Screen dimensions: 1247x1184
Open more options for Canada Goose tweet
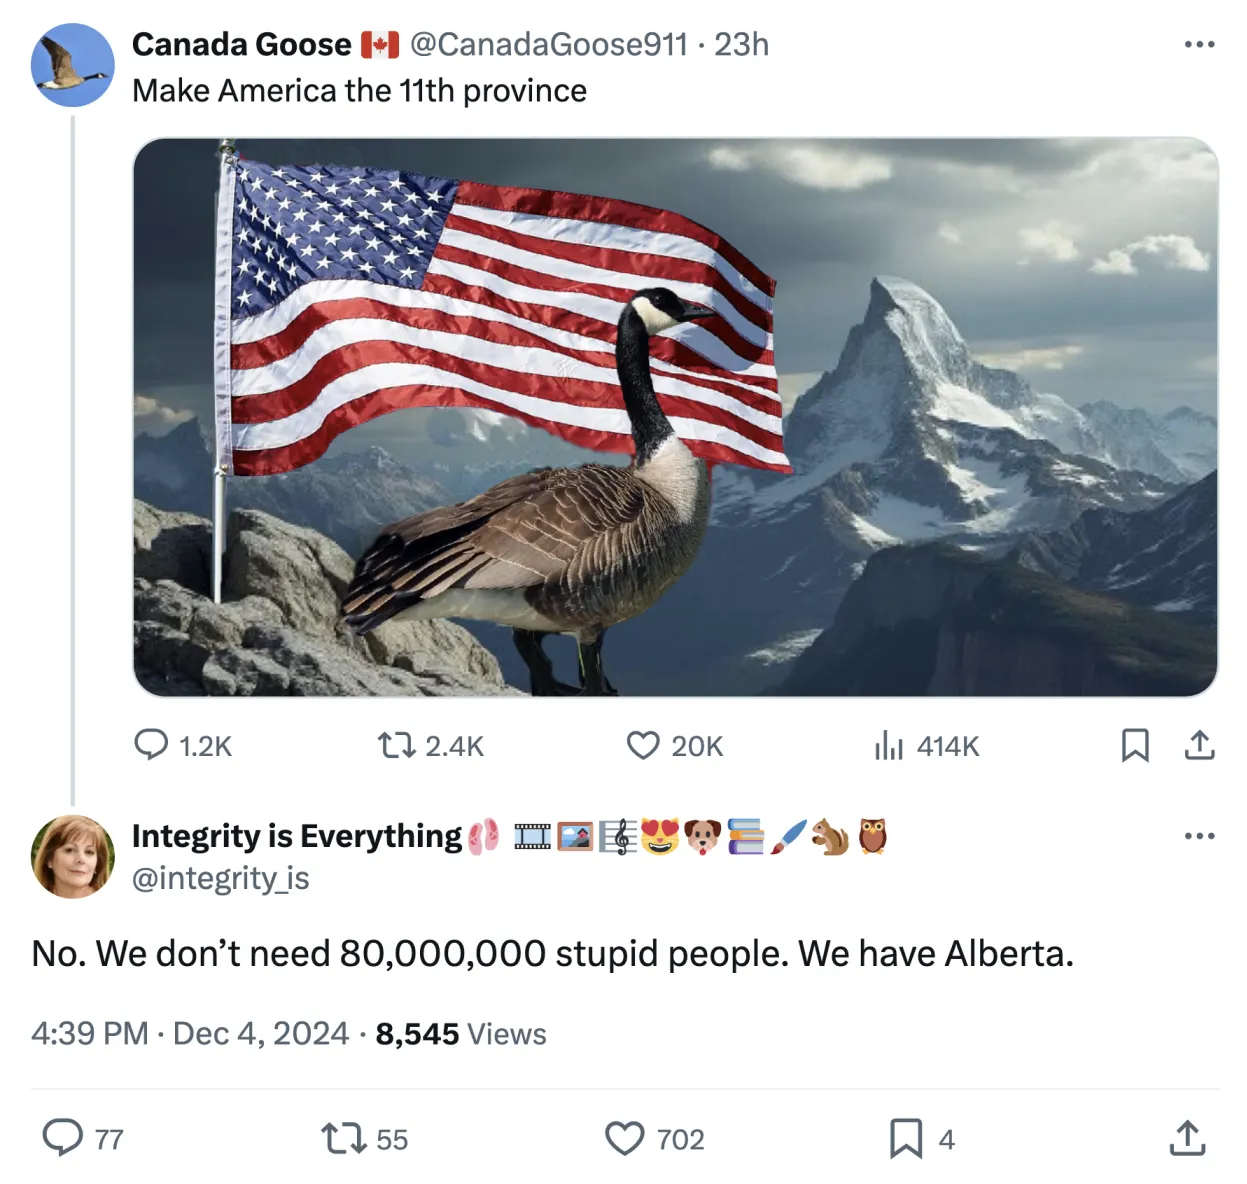pyautogui.click(x=1199, y=44)
